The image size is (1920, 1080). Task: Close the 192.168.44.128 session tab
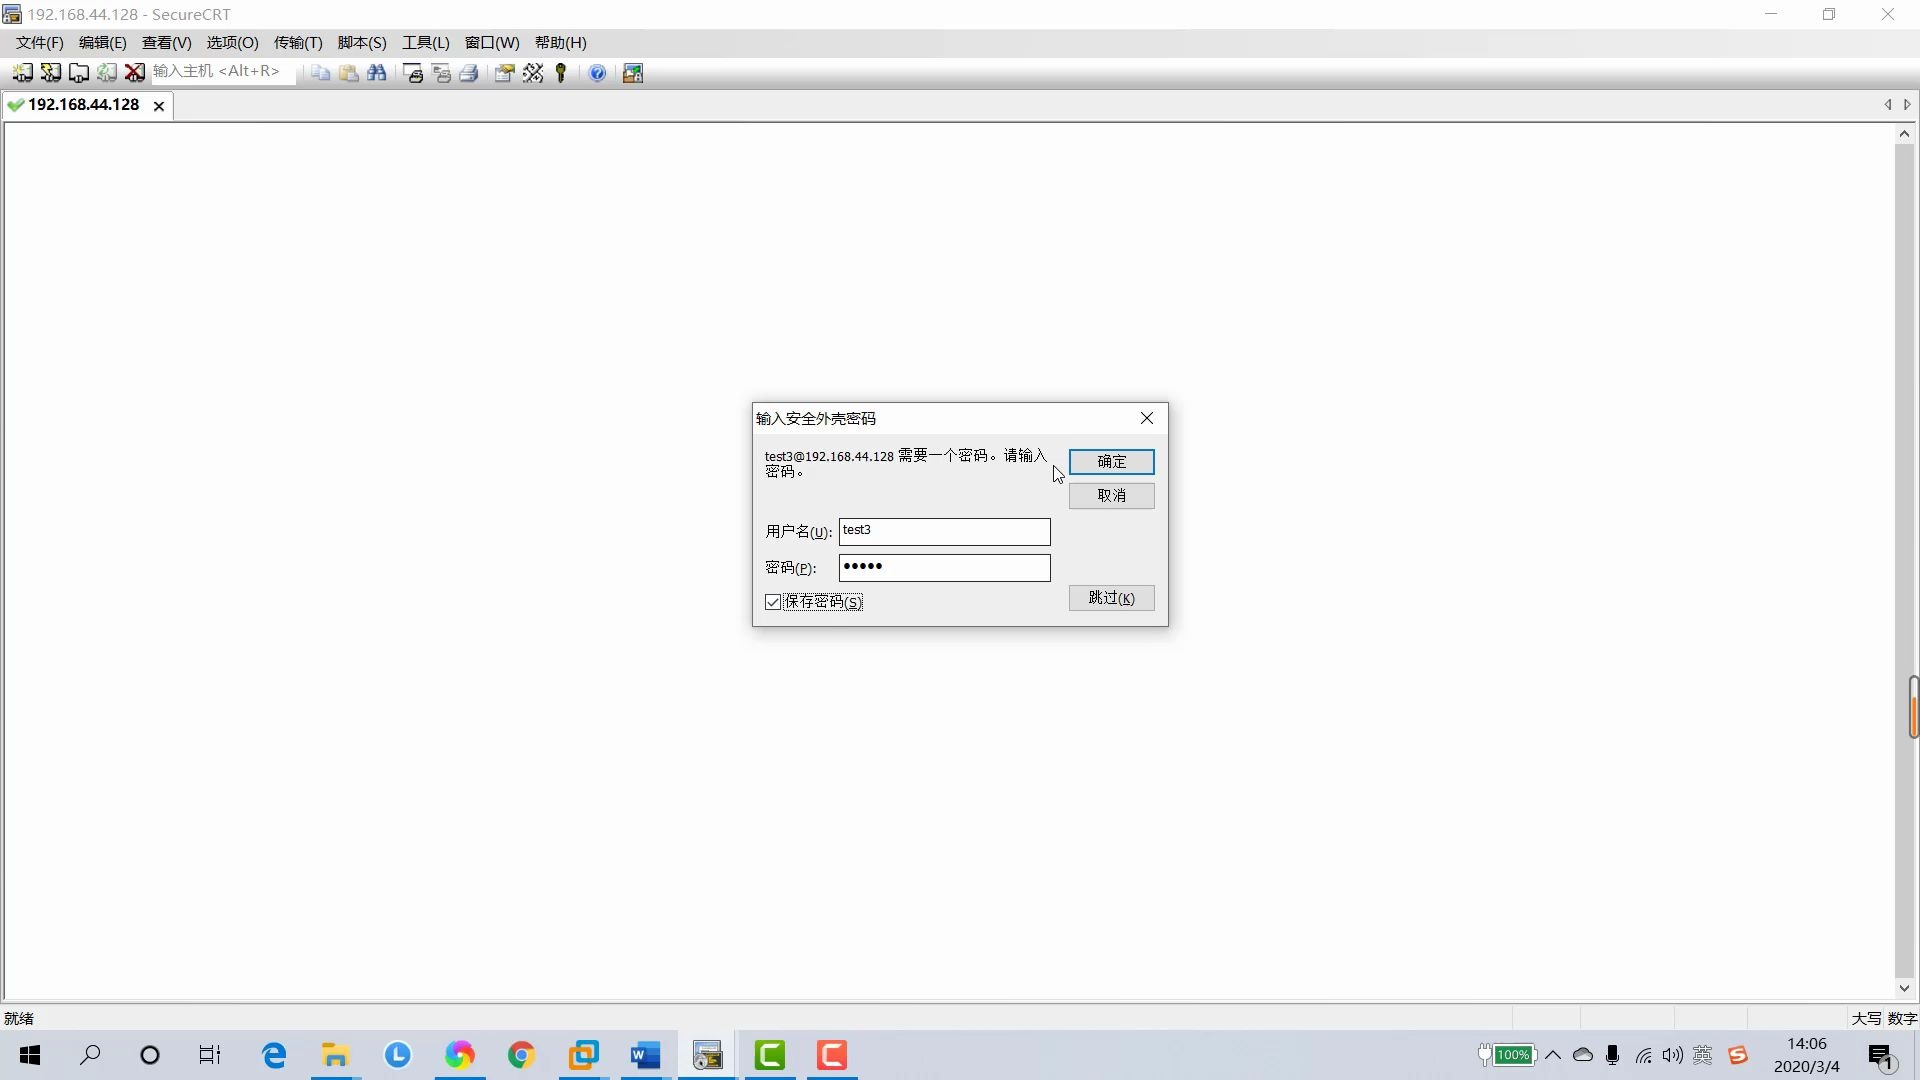point(158,106)
